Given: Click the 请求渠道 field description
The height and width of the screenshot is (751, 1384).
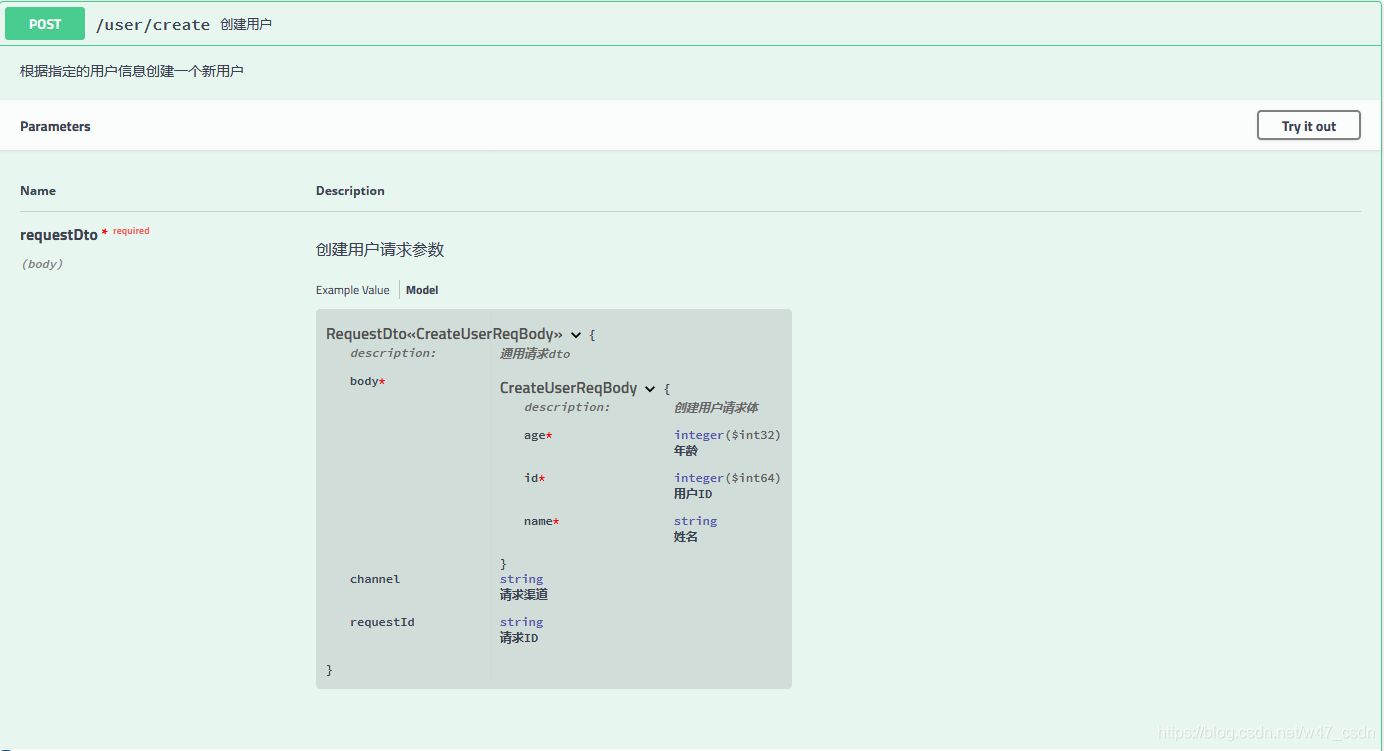Looking at the screenshot, I should 524,595.
